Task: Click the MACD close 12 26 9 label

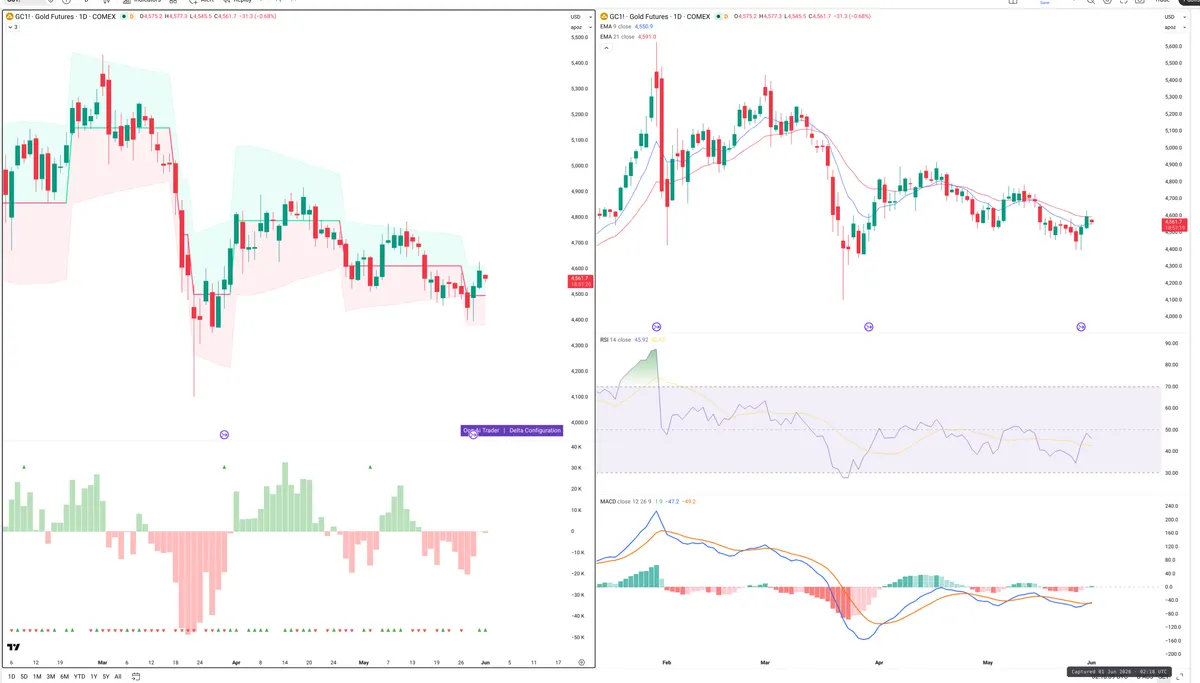Action: (627, 501)
